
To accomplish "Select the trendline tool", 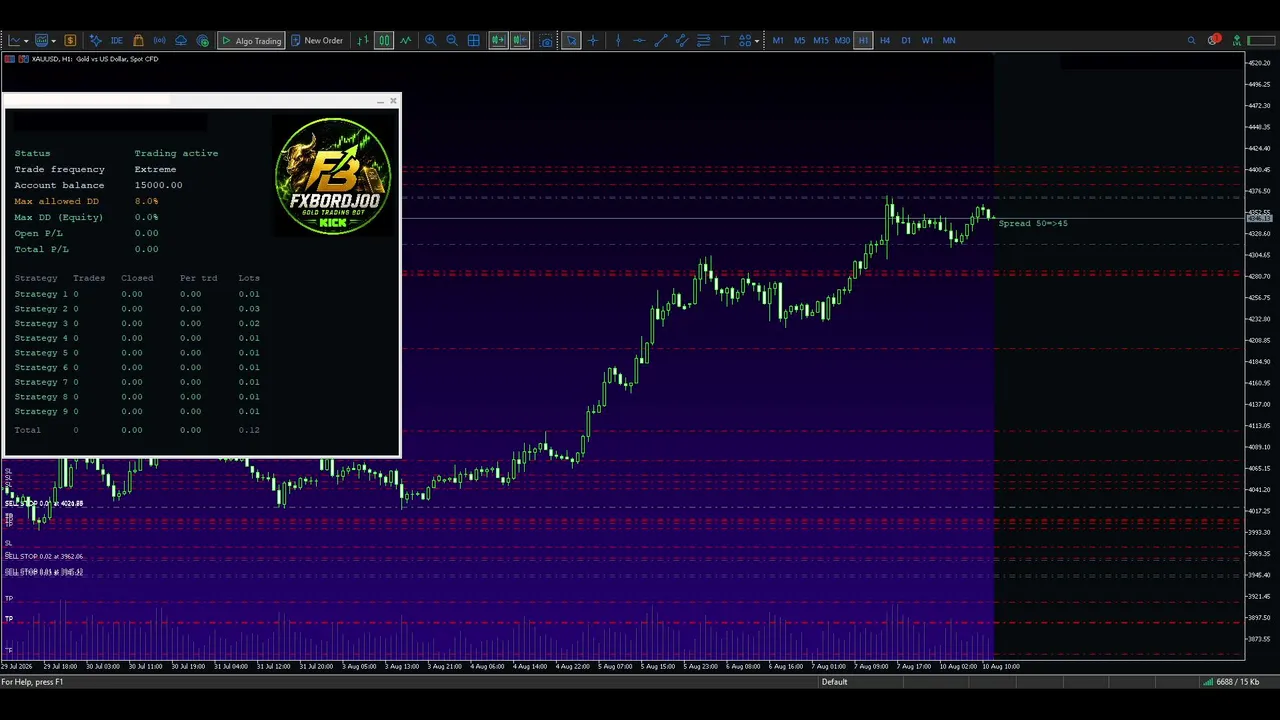I will 661,40.
